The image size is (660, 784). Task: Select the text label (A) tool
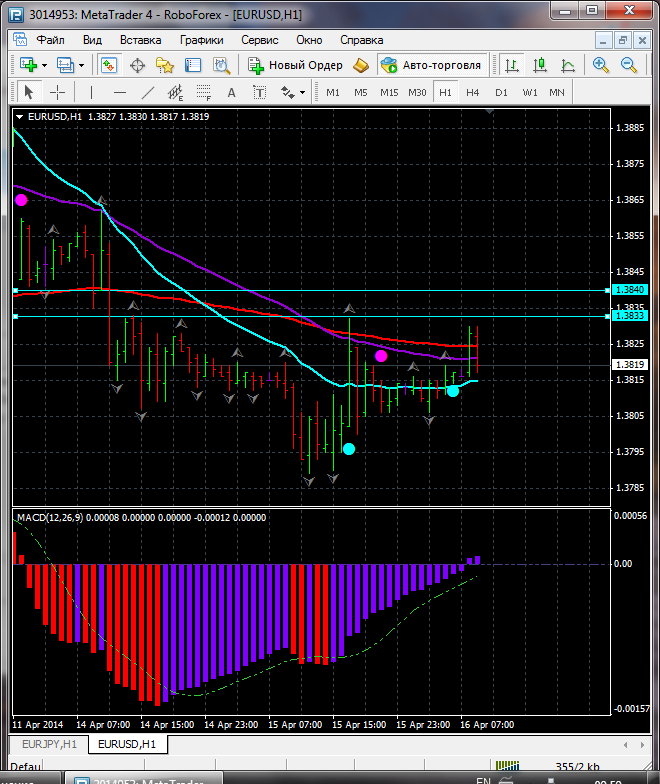pos(232,92)
